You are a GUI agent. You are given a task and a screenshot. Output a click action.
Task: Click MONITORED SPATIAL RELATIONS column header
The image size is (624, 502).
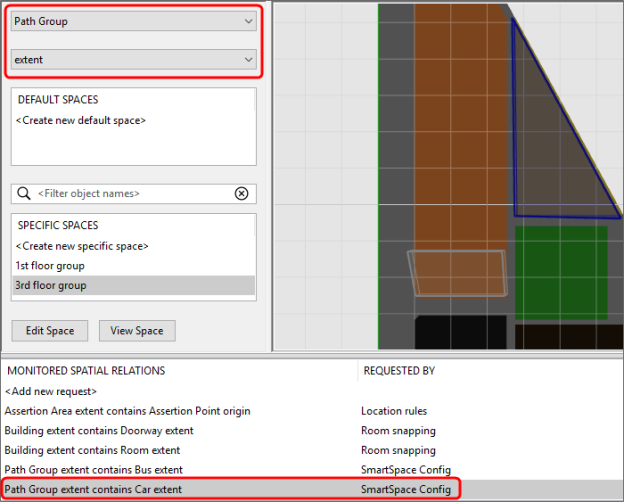(x=86, y=371)
